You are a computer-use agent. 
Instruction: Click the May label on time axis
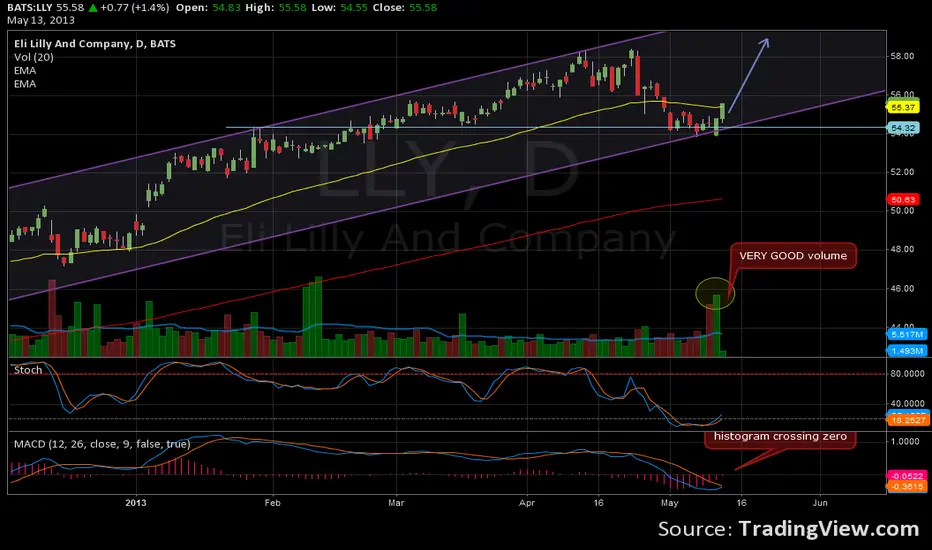point(669,503)
